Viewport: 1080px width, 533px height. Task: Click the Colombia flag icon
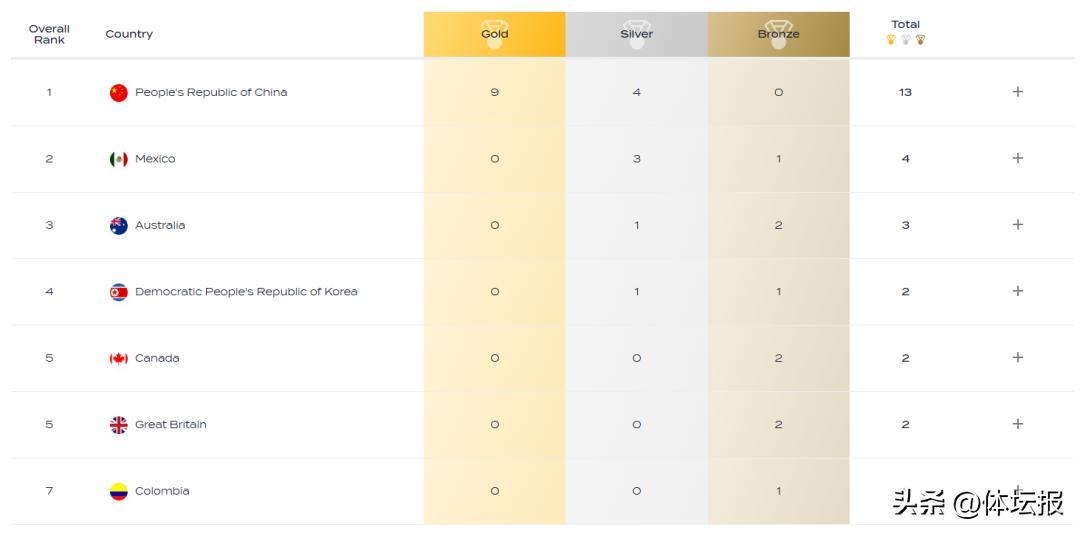[119, 491]
